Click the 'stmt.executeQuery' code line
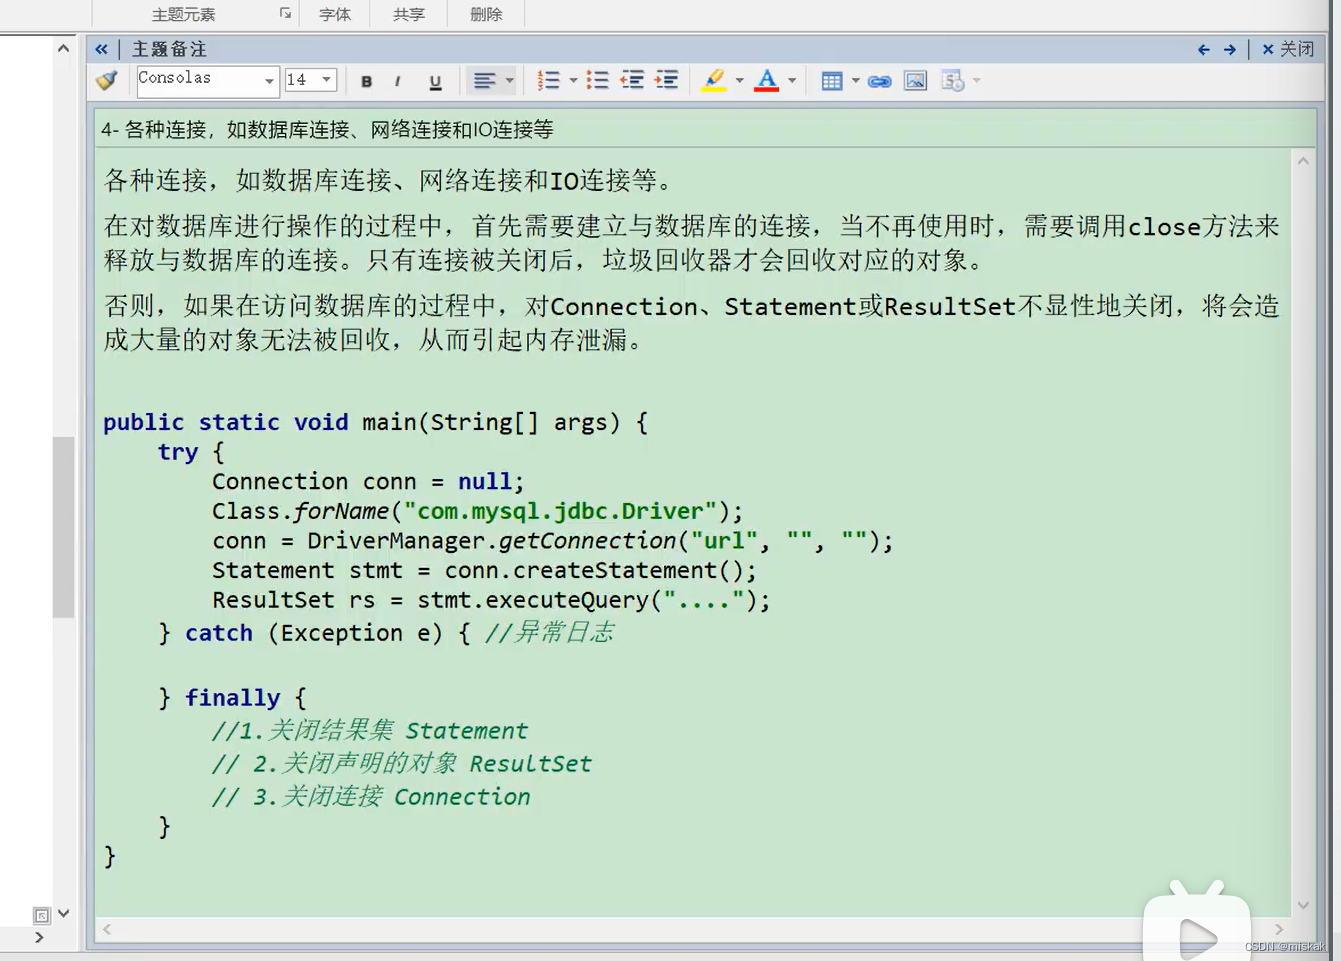Screen dimensions: 1341x961 pos(491,600)
